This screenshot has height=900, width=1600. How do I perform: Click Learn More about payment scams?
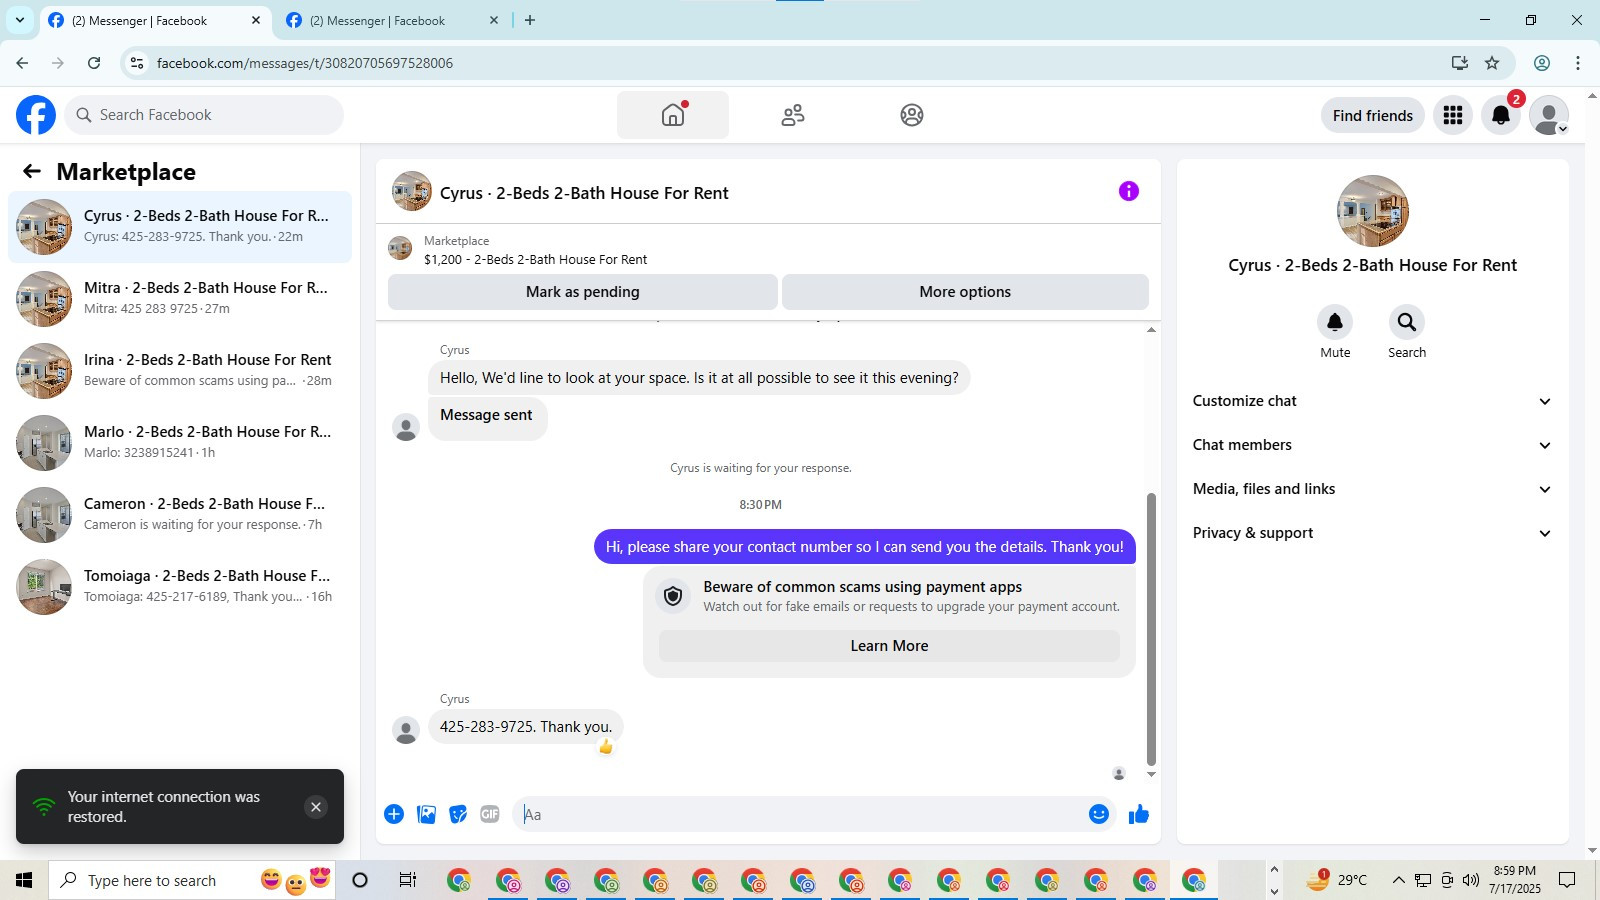tap(889, 646)
